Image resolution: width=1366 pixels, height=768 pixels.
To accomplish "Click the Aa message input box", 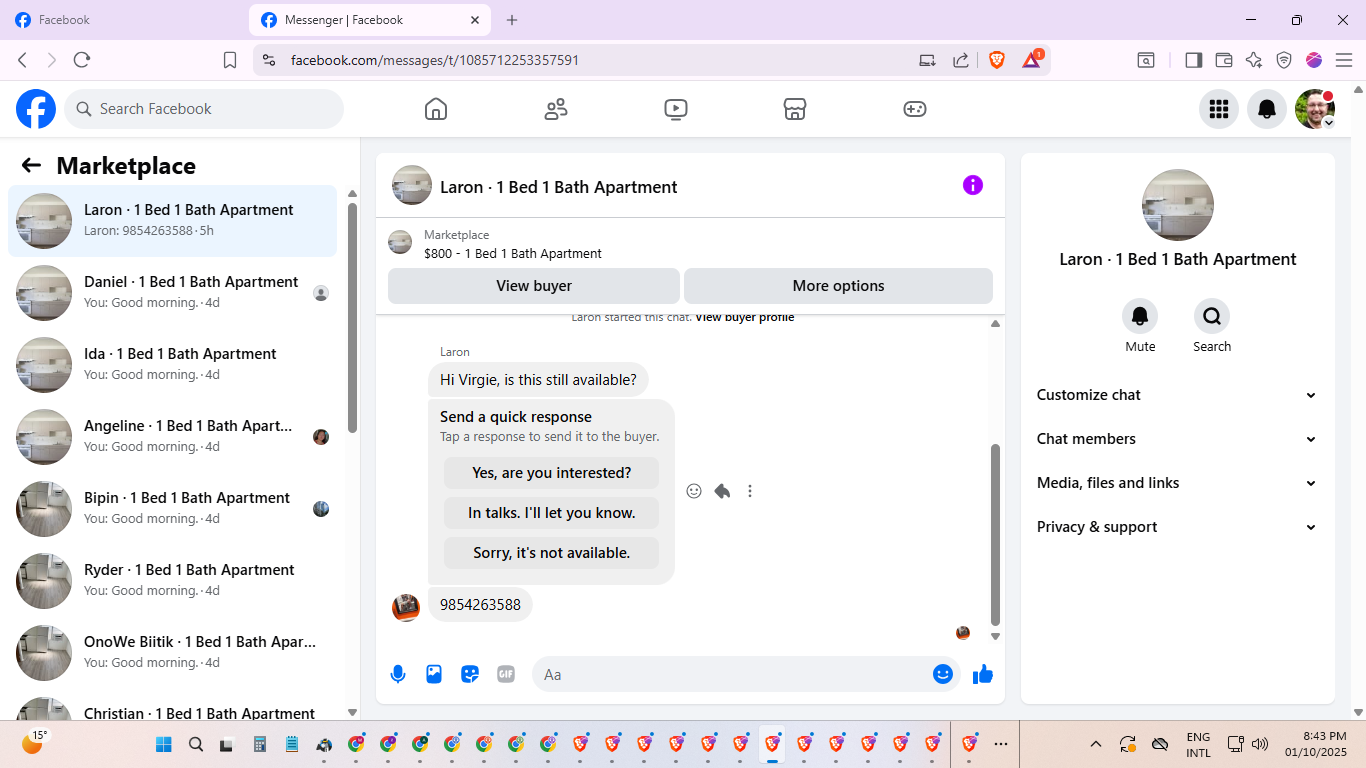I will [746, 674].
